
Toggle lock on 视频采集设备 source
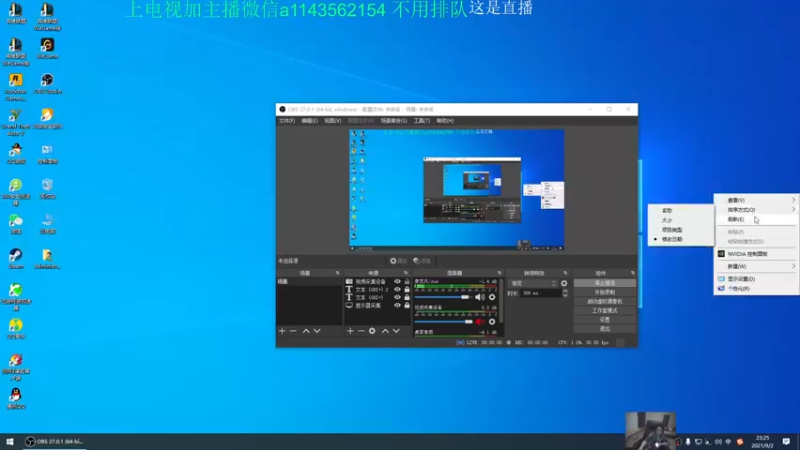point(407,282)
